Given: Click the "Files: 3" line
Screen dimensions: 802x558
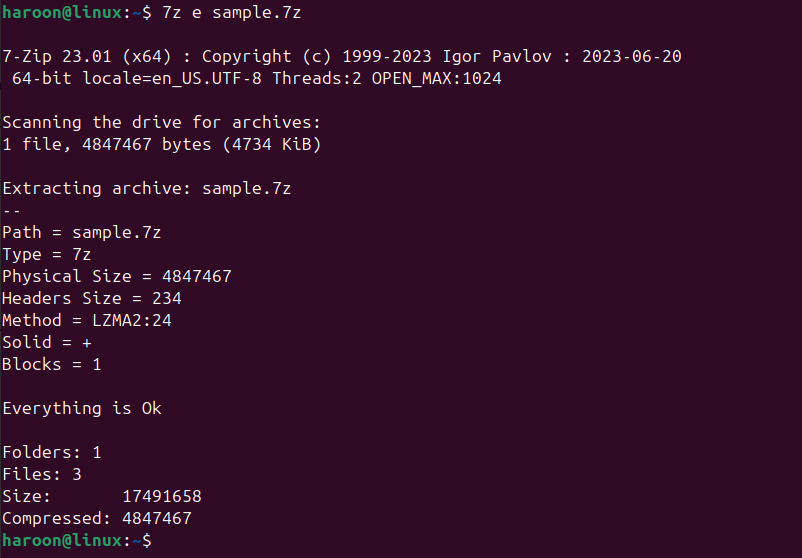Looking at the screenshot, I should pyautogui.click(x=41, y=474).
